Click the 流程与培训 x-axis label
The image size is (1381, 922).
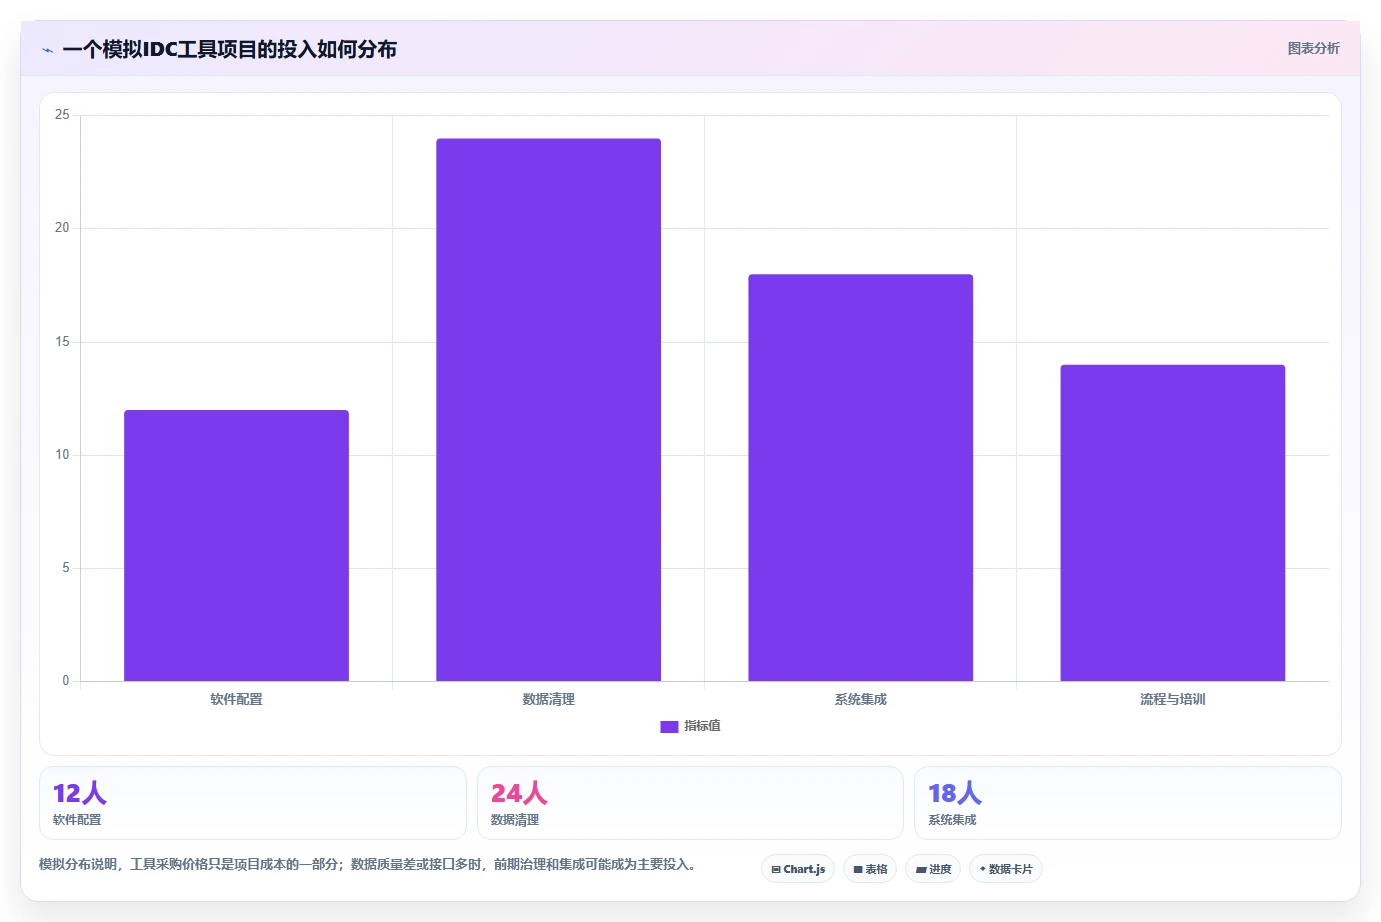click(x=1172, y=699)
